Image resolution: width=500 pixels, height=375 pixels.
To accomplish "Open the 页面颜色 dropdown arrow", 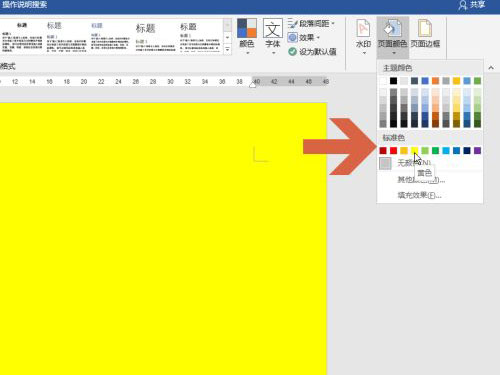I will (x=394, y=53).
